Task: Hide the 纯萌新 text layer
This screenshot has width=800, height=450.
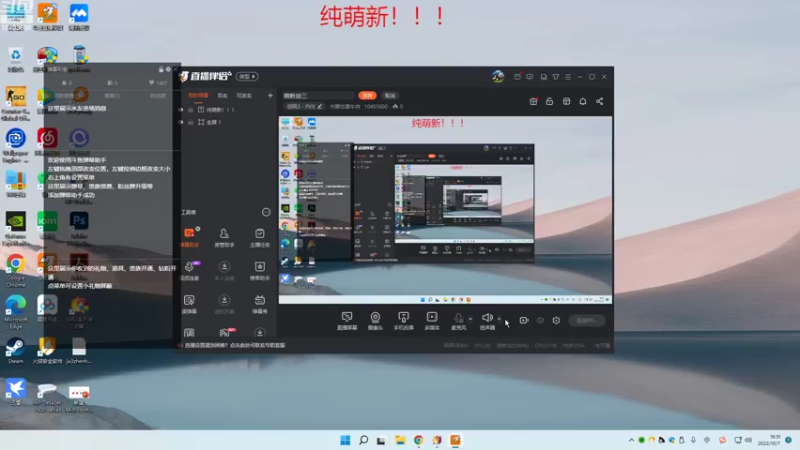Action: pyautogui.click(x=181, y=110)
